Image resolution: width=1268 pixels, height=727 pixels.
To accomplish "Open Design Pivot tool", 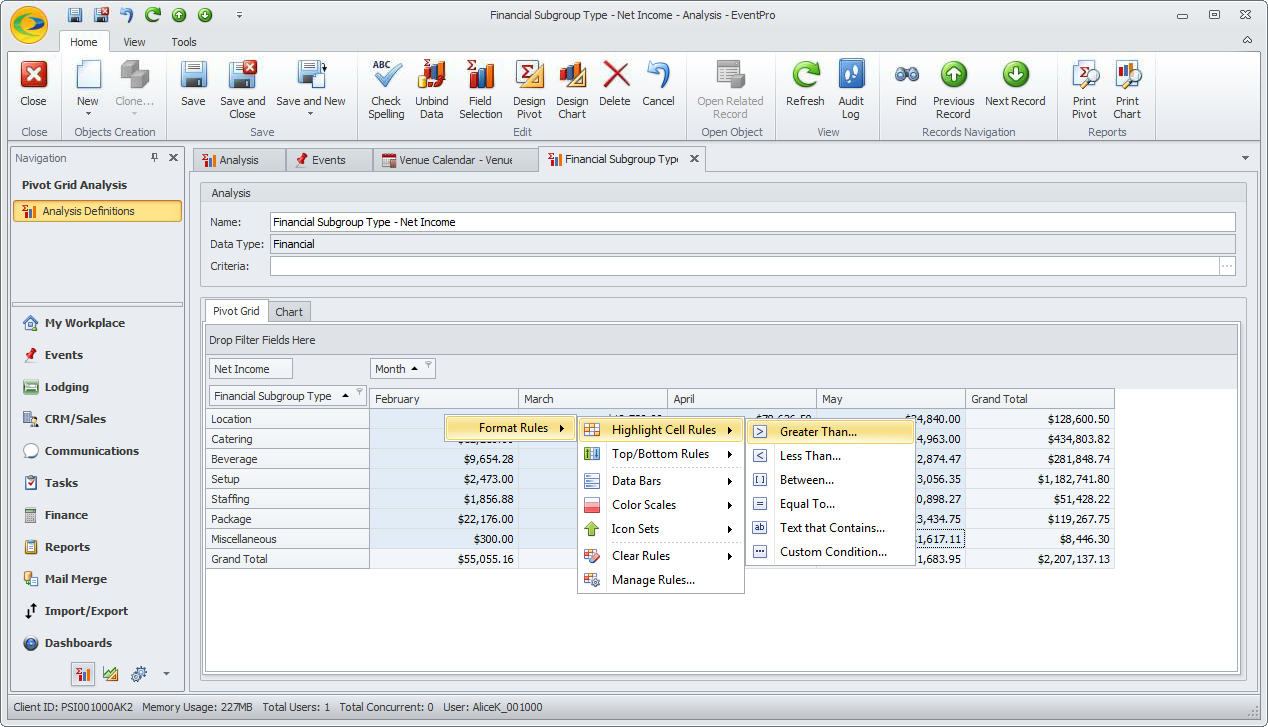I will click(x=529, y=88).
